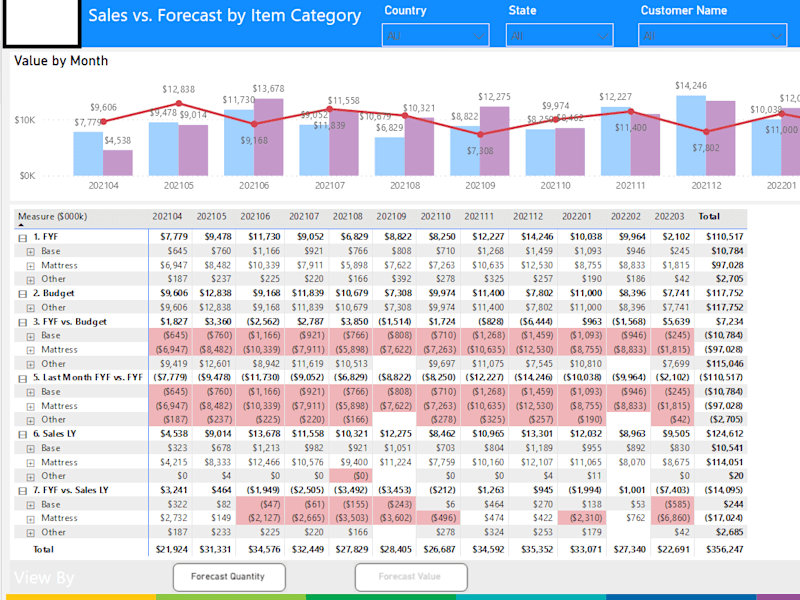Open the Customer Name dropdown
800x600 pixels.
(x=712, y=36)
